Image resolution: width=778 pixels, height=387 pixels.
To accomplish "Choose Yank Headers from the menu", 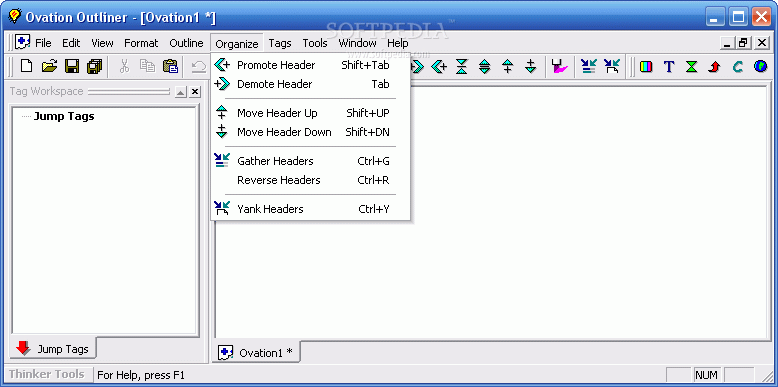I will click(311, 209).
